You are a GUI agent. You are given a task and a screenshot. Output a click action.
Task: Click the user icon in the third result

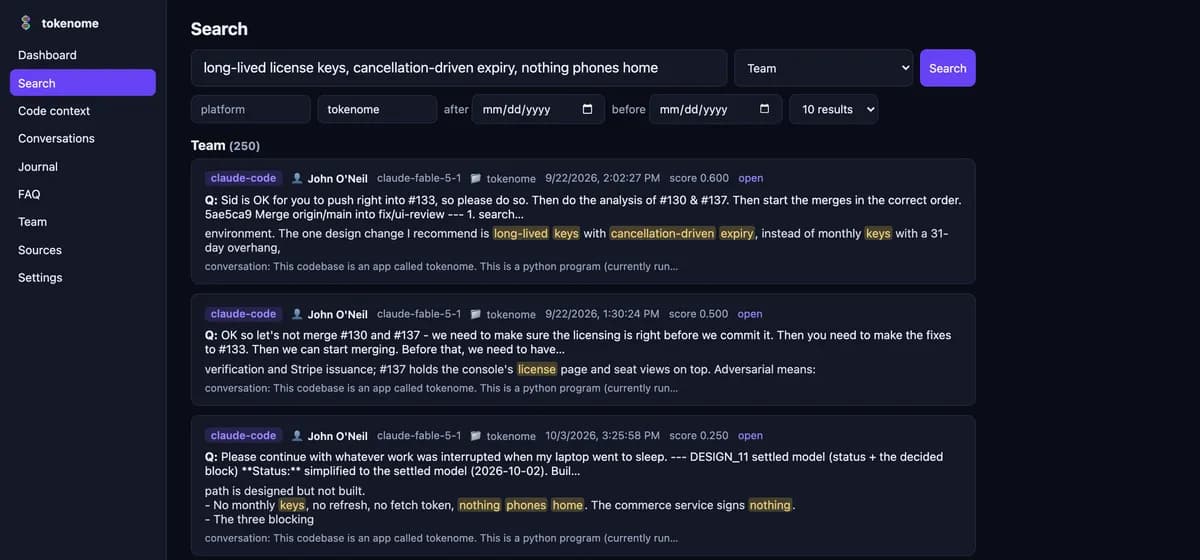(x=297, y=436)
